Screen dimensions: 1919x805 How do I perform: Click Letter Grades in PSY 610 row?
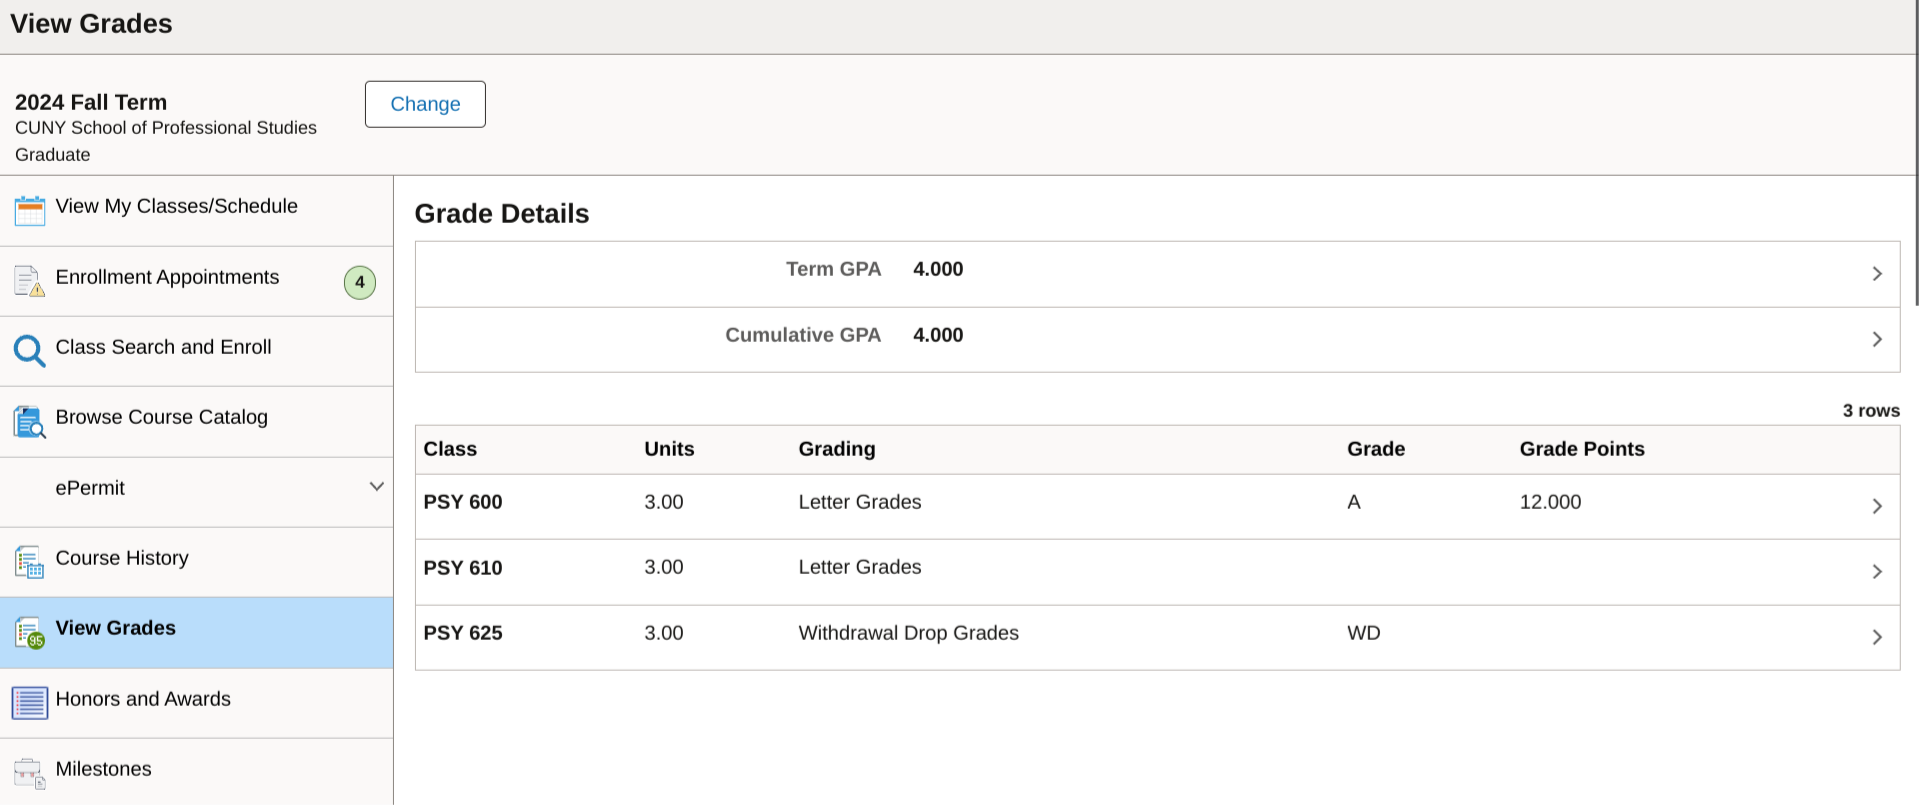860,567
